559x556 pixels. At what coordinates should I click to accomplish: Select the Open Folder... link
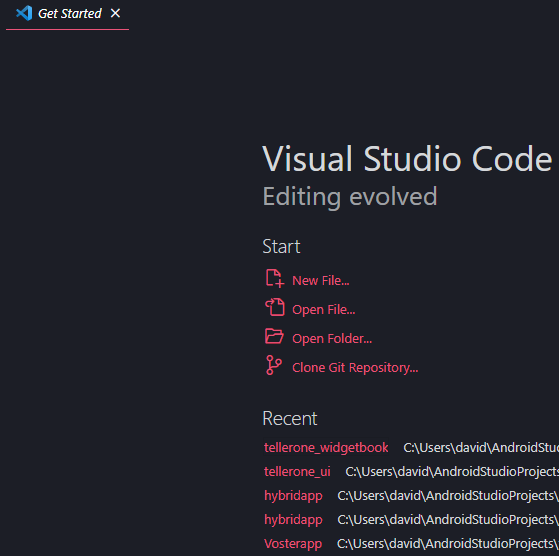(x=332, y=339)
